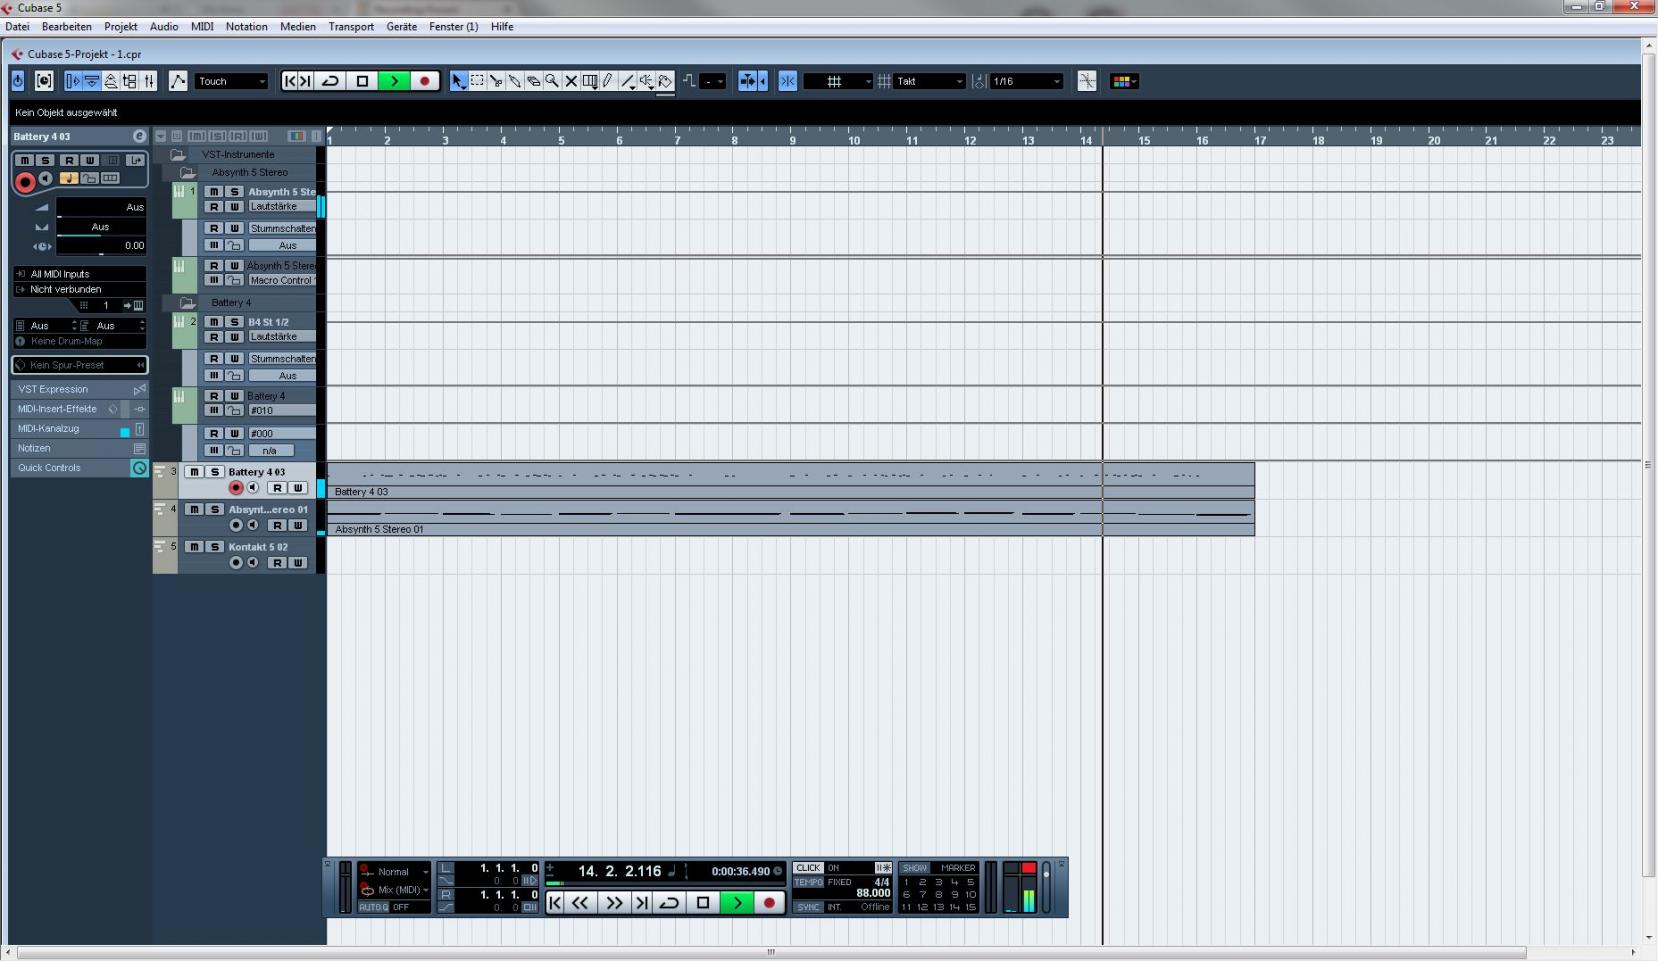
Task: Click the toolbar Stop button
Action: [x=362, y=81]
